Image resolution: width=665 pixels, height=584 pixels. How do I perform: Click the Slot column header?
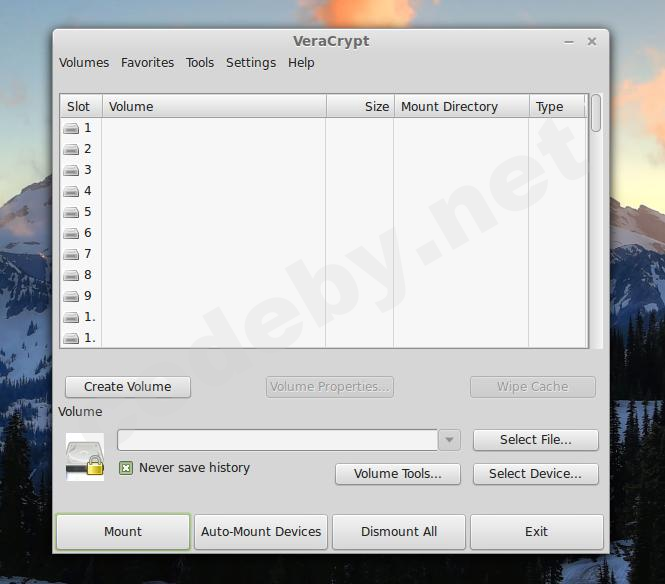[x=81, y=106]
